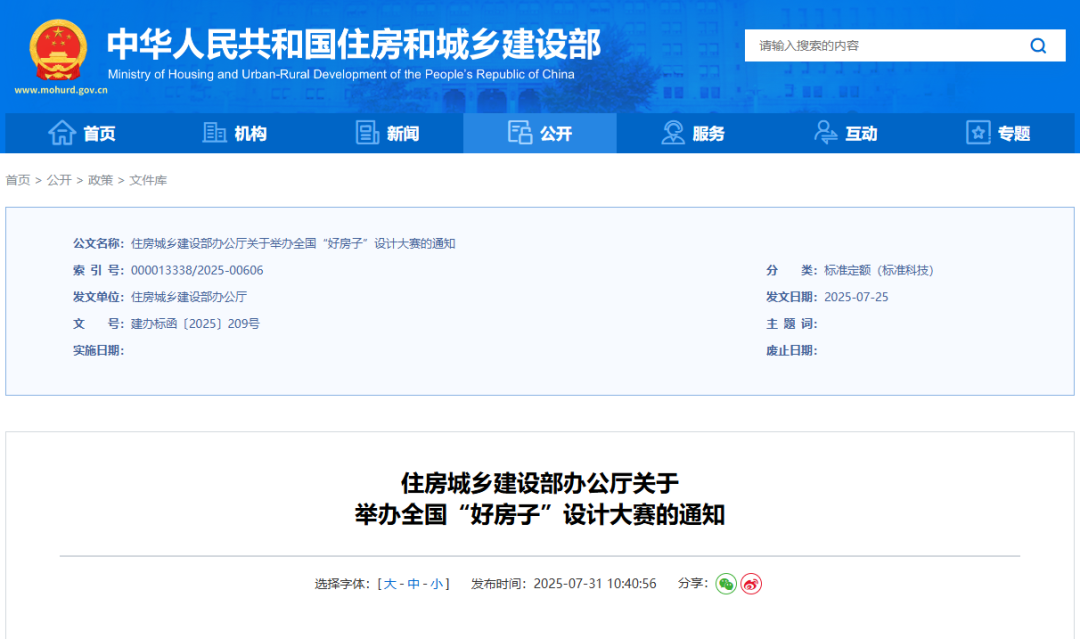Select large font size 大
This screenshot has height=639, width=1080.
[390, 584]
